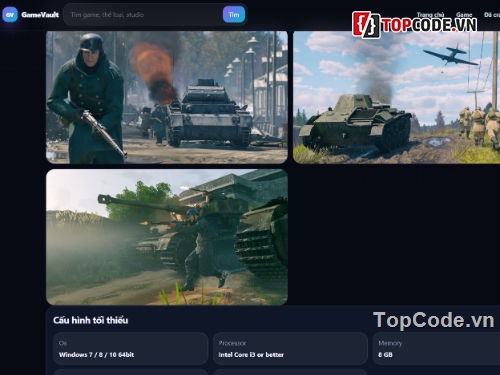
Task: Select the Windows 7 / 8 / 10 64bit value
Action: tap(96, 355)
